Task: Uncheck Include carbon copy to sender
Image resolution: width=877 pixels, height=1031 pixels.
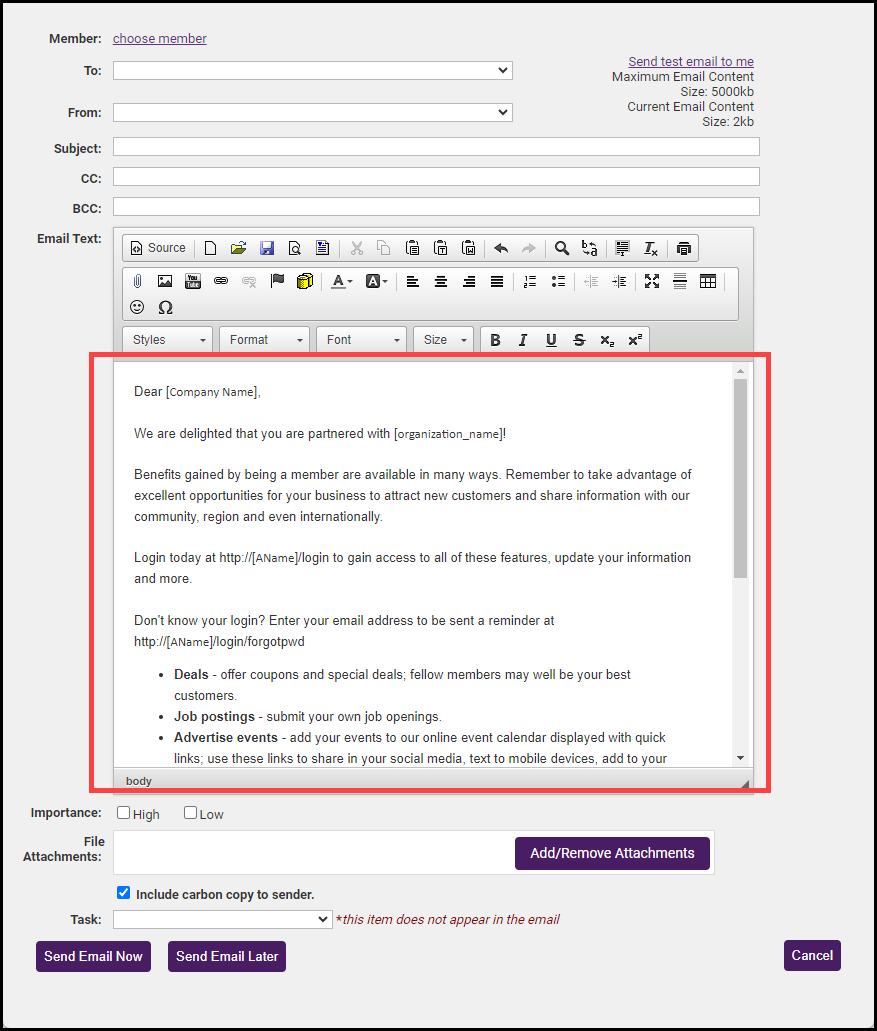Action: point(124,892)
